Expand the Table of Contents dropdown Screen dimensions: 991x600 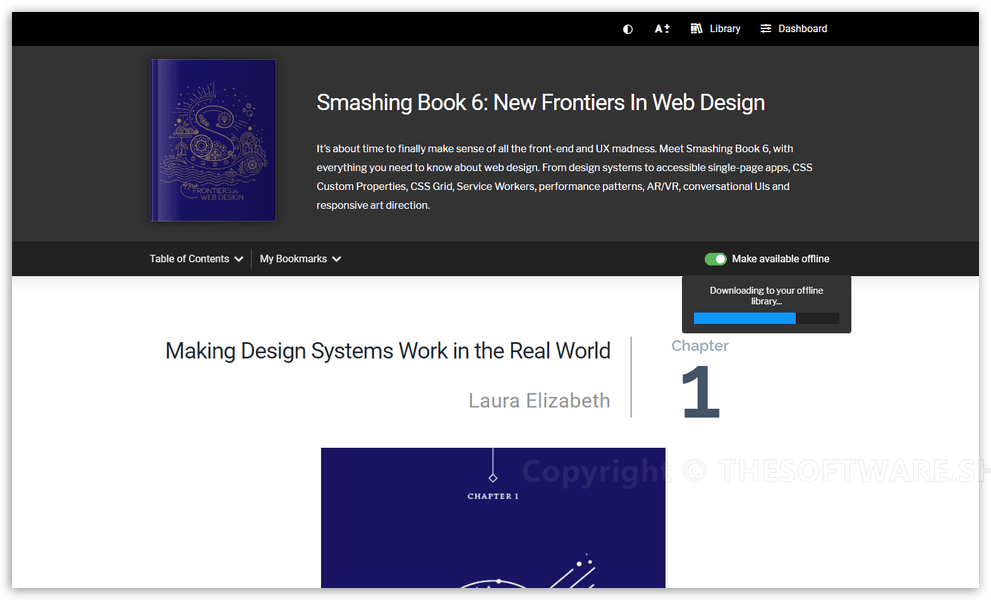196,259
